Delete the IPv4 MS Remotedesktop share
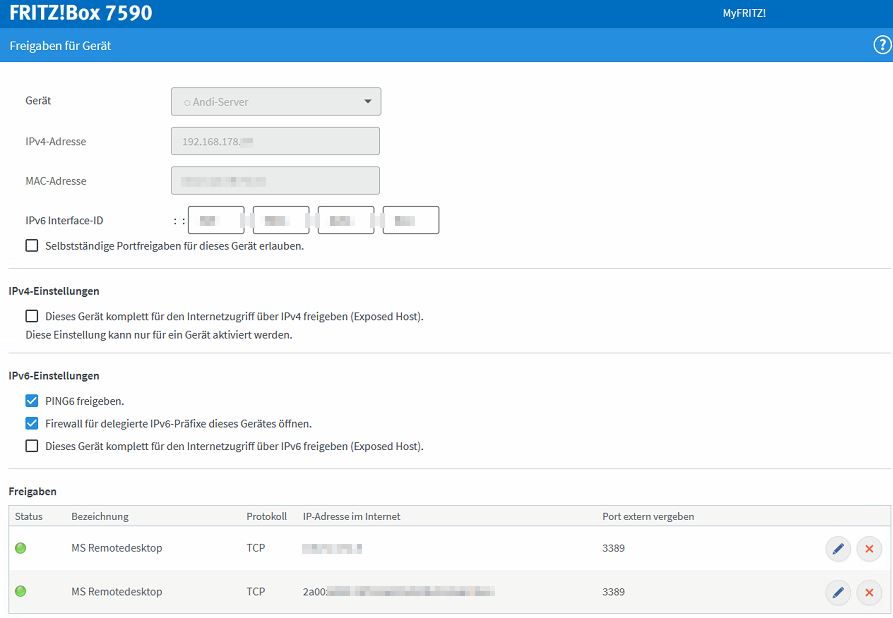Screen dimensions: 893x618 pos(869,549)
